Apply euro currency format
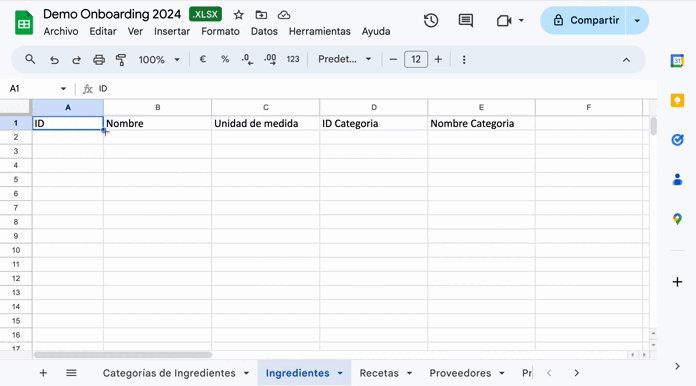This screenshot has height=386, width=696. point(203,59)
